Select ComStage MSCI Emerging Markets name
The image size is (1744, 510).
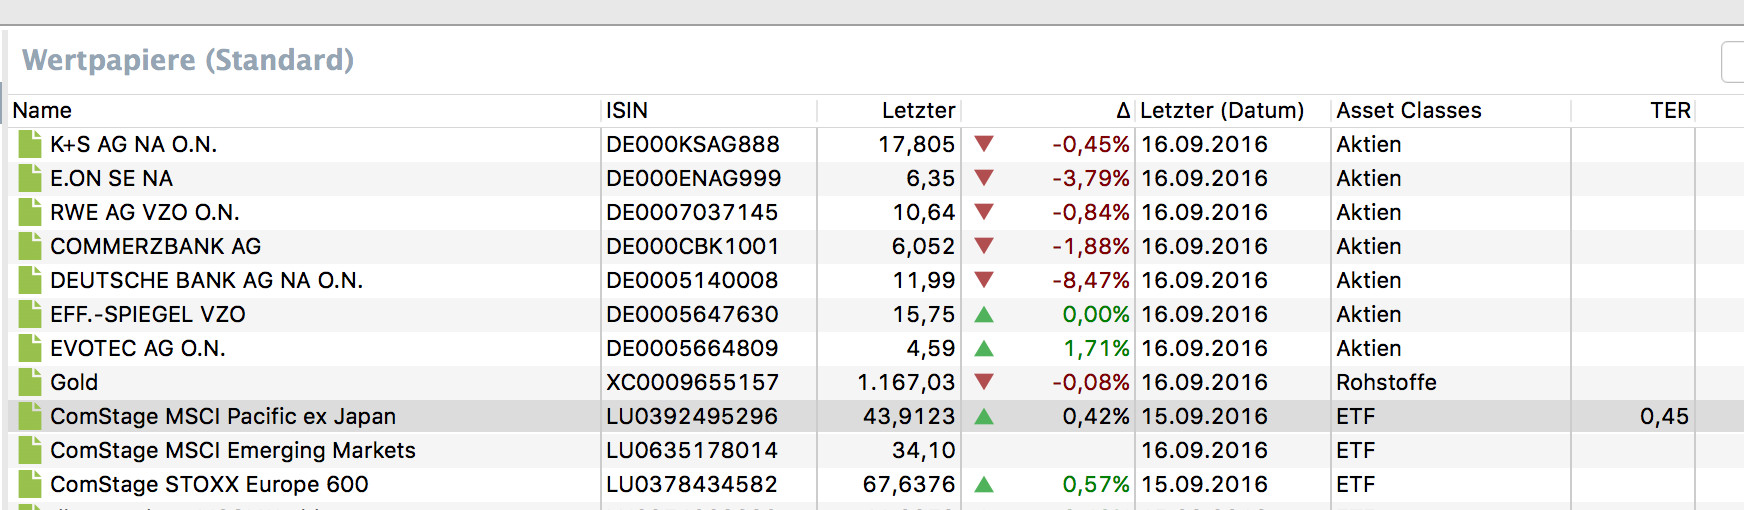[x=233, y=450]
